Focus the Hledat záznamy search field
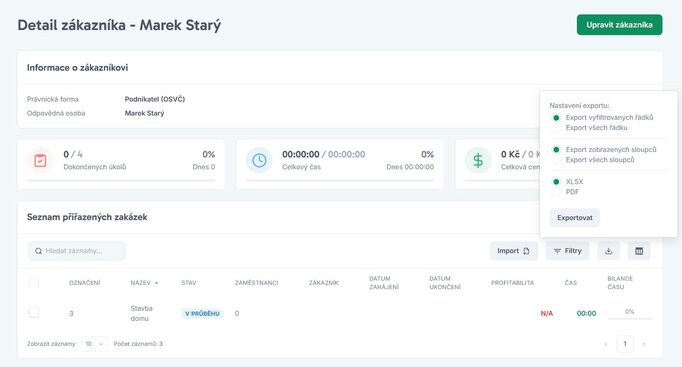 77,251
